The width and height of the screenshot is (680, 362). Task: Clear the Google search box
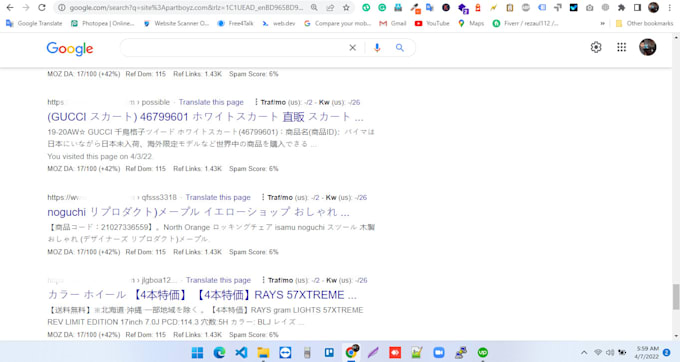(353, 48)
